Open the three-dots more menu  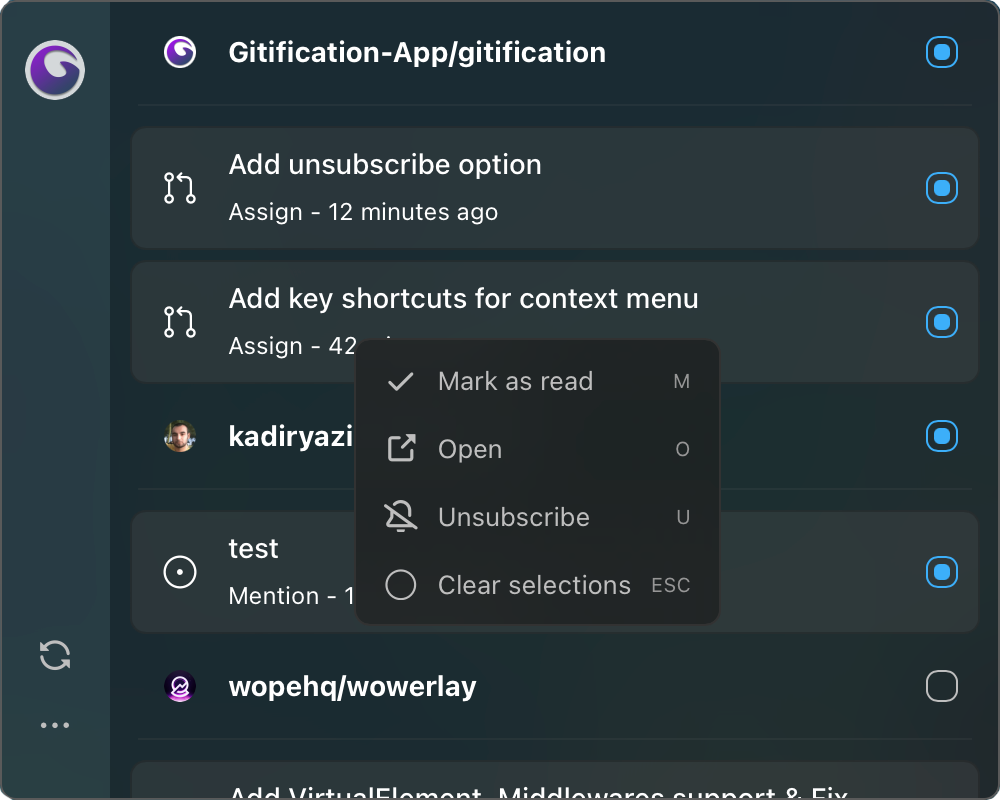tap(55, 725)
